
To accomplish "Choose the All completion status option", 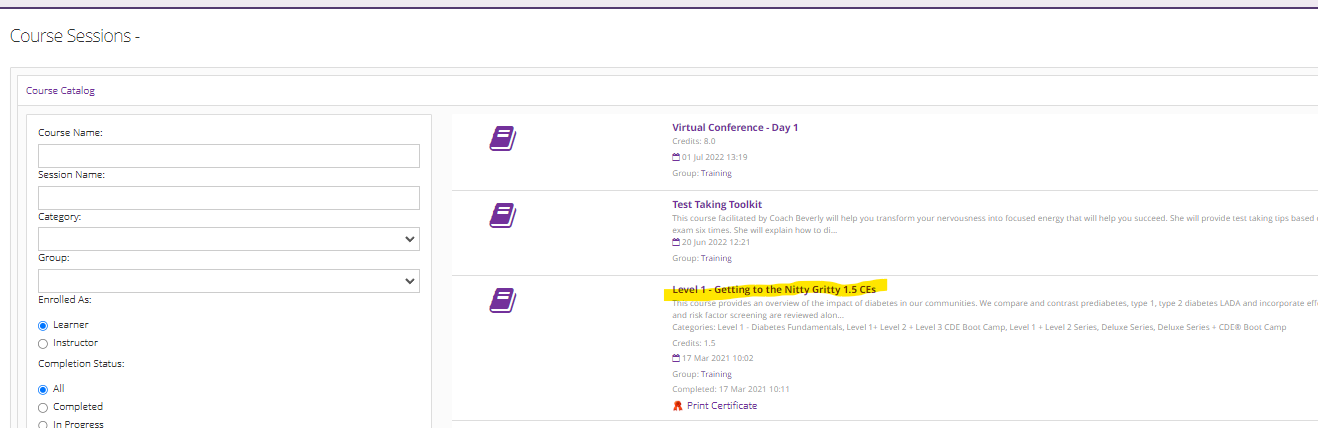I will coord(43,389).
